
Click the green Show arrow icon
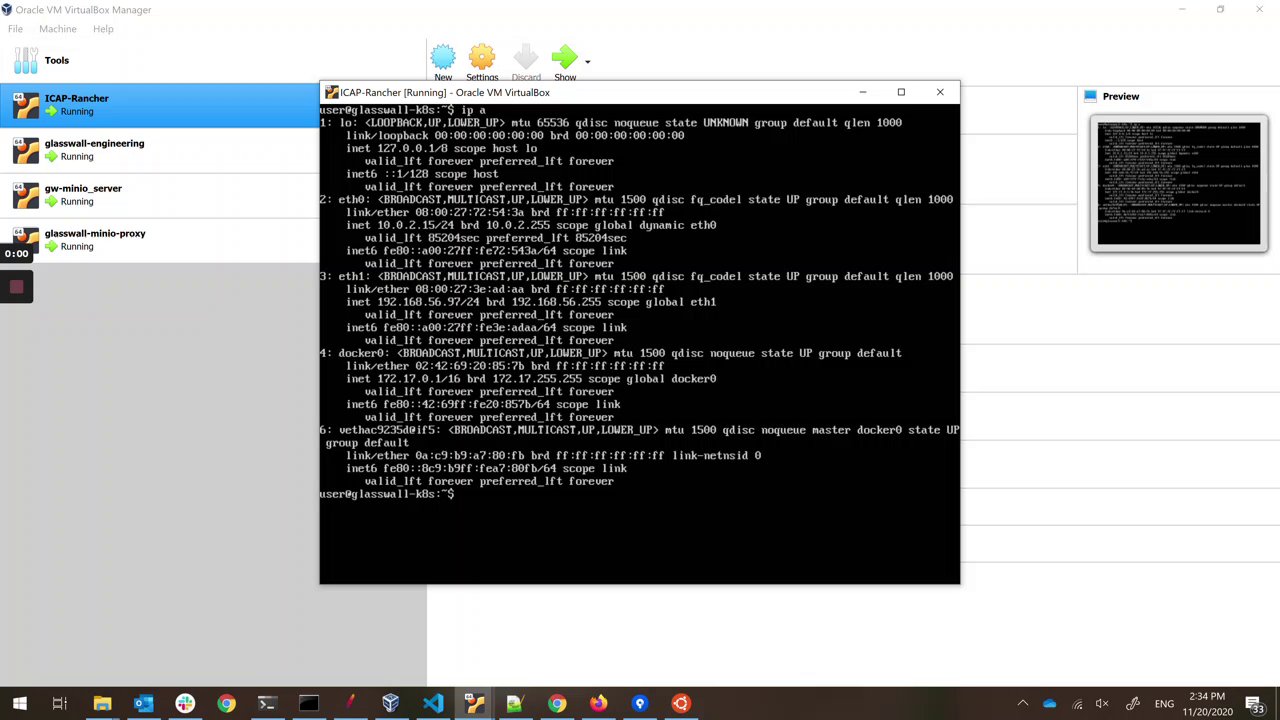564,57
